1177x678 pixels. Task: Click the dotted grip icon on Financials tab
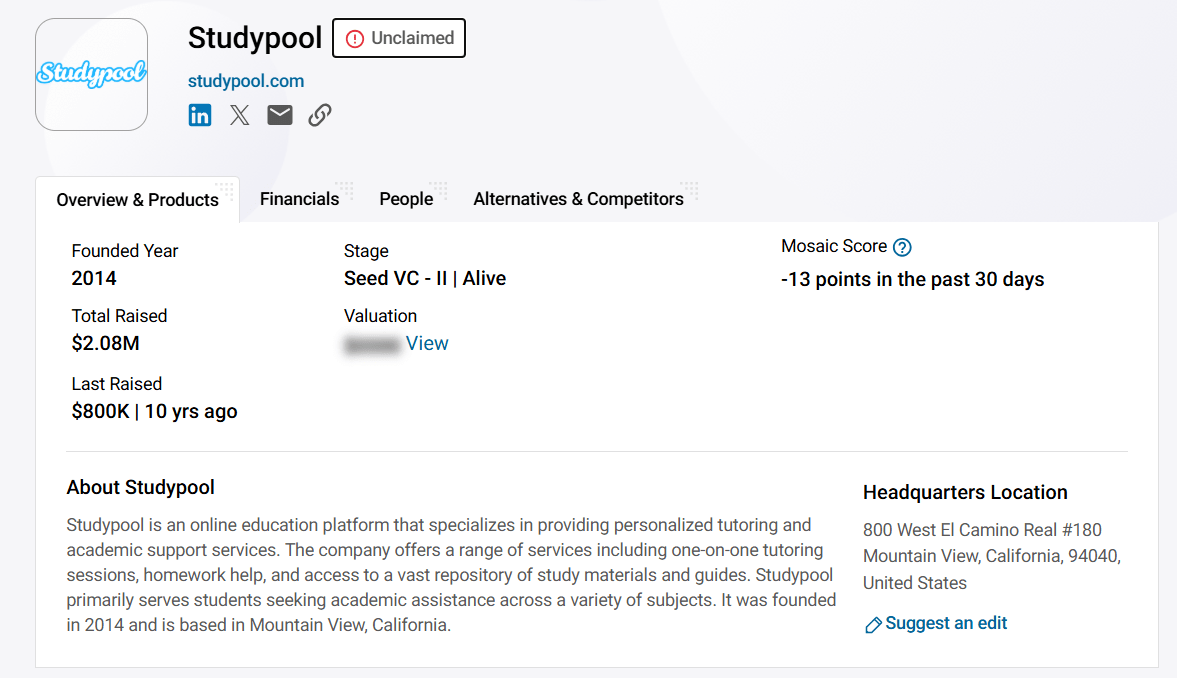pos(345,190)
